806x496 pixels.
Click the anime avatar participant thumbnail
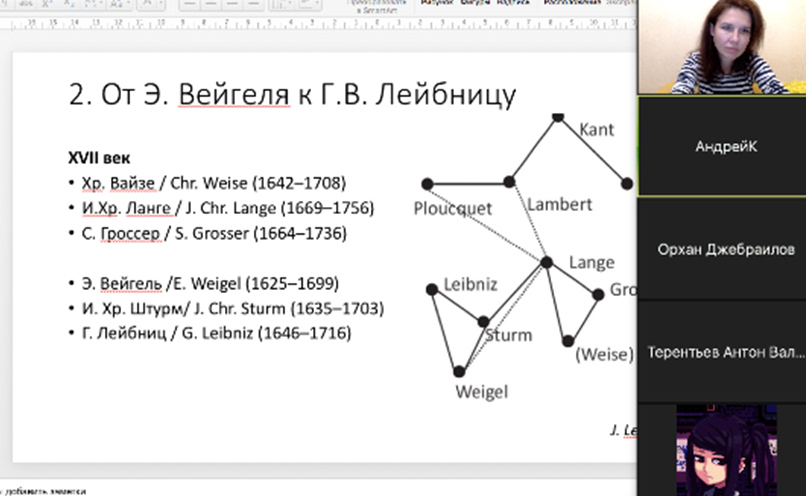(721, 450)
